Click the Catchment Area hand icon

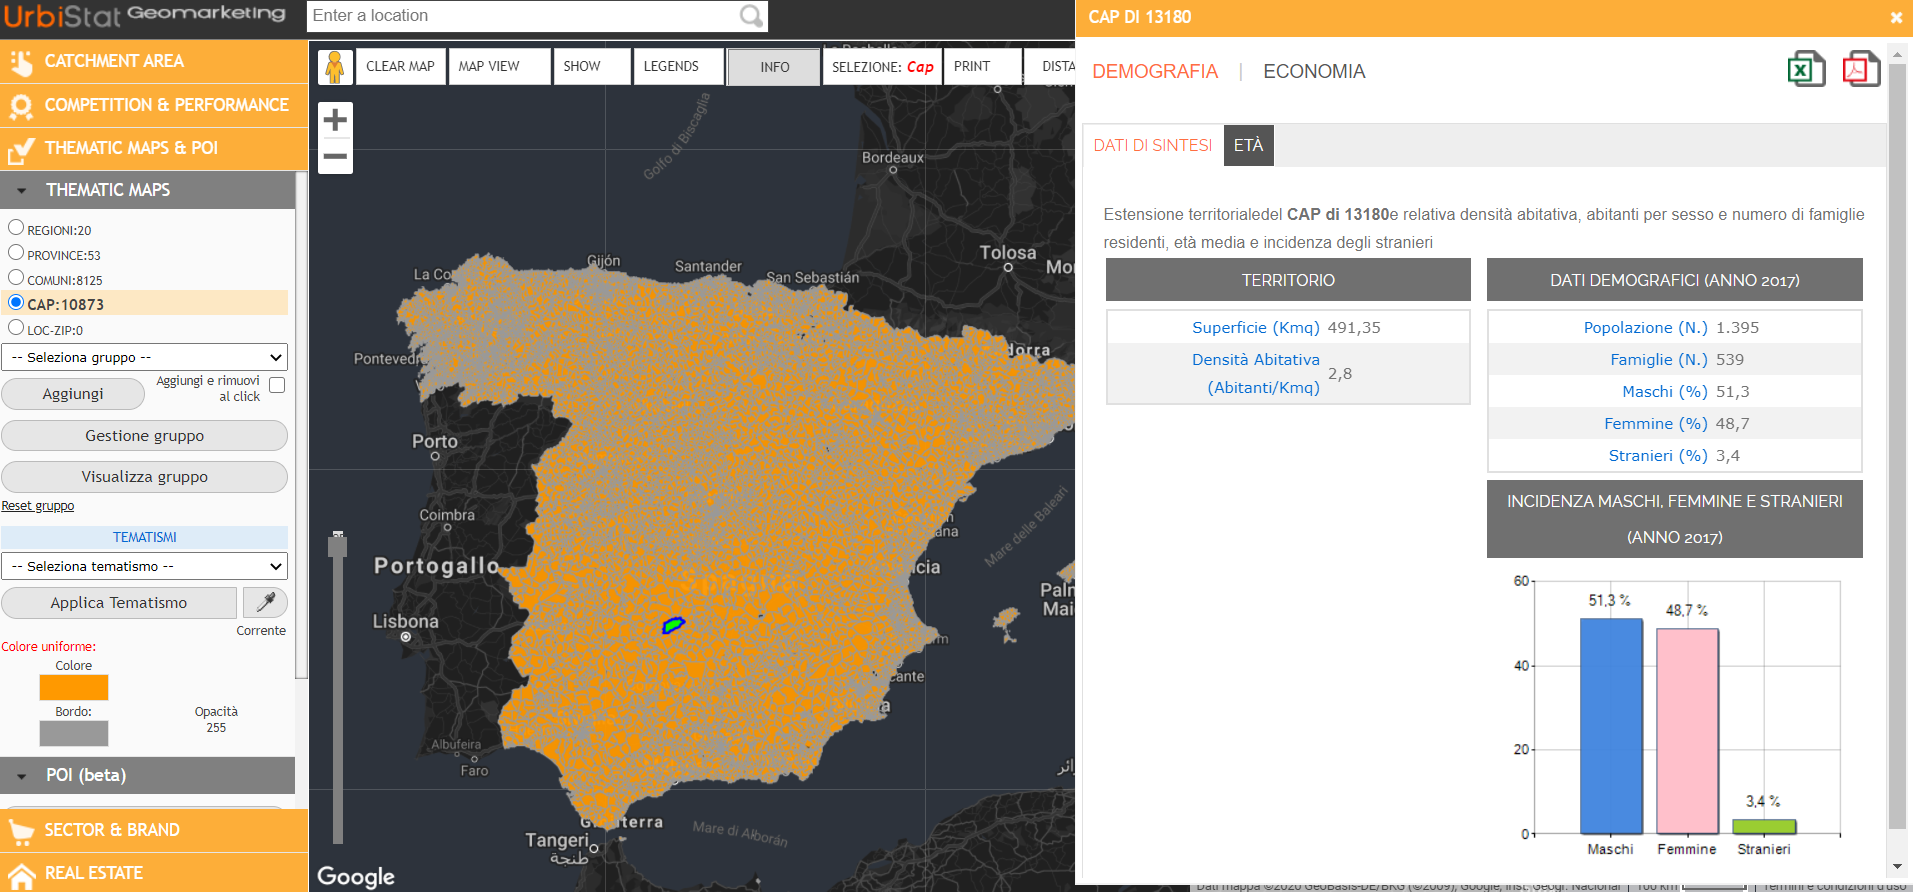[21, 62]
